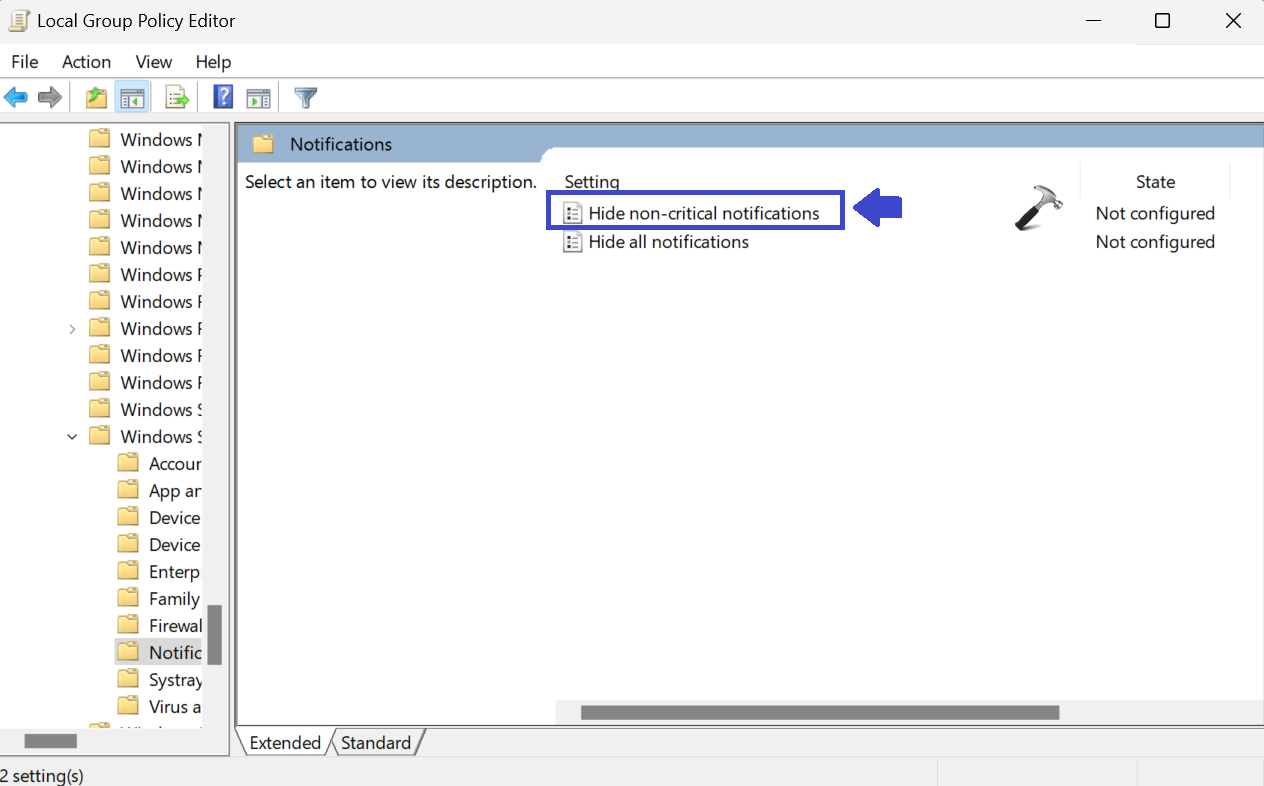
Task: Toggle the Show/Hide Action Pane toolbar icon
Action: click(258, 97)
